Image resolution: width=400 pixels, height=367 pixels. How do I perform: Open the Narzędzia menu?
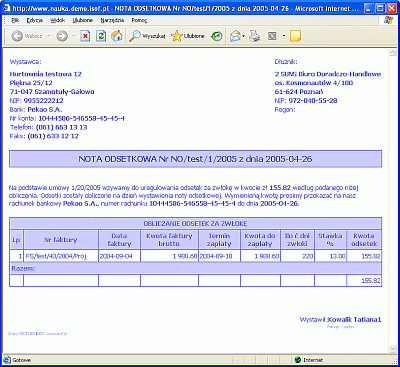pyautogui.click(x=112, y=21)
